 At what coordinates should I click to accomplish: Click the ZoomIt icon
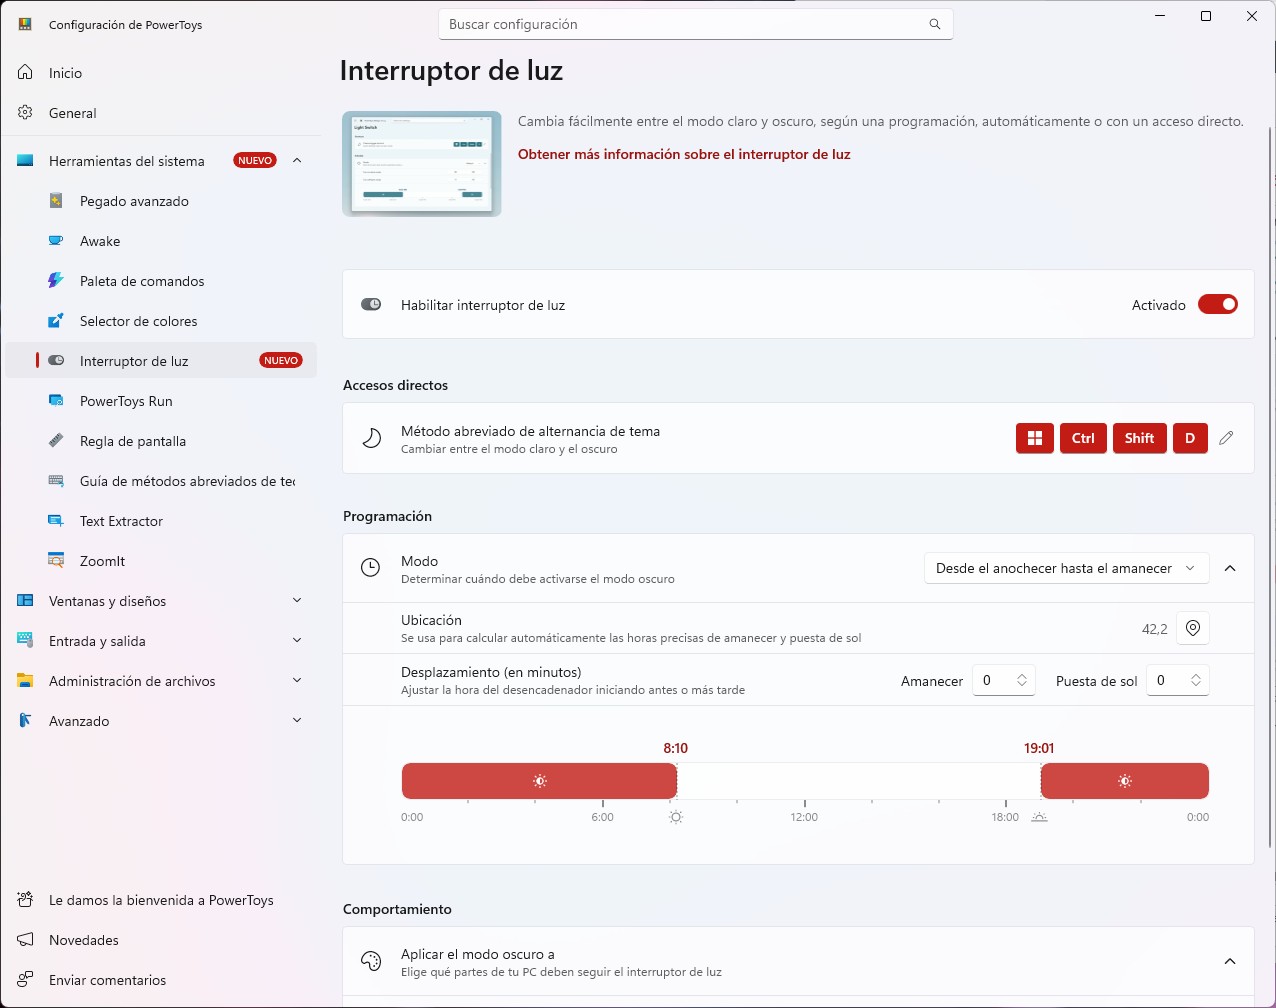coord(57,561)
